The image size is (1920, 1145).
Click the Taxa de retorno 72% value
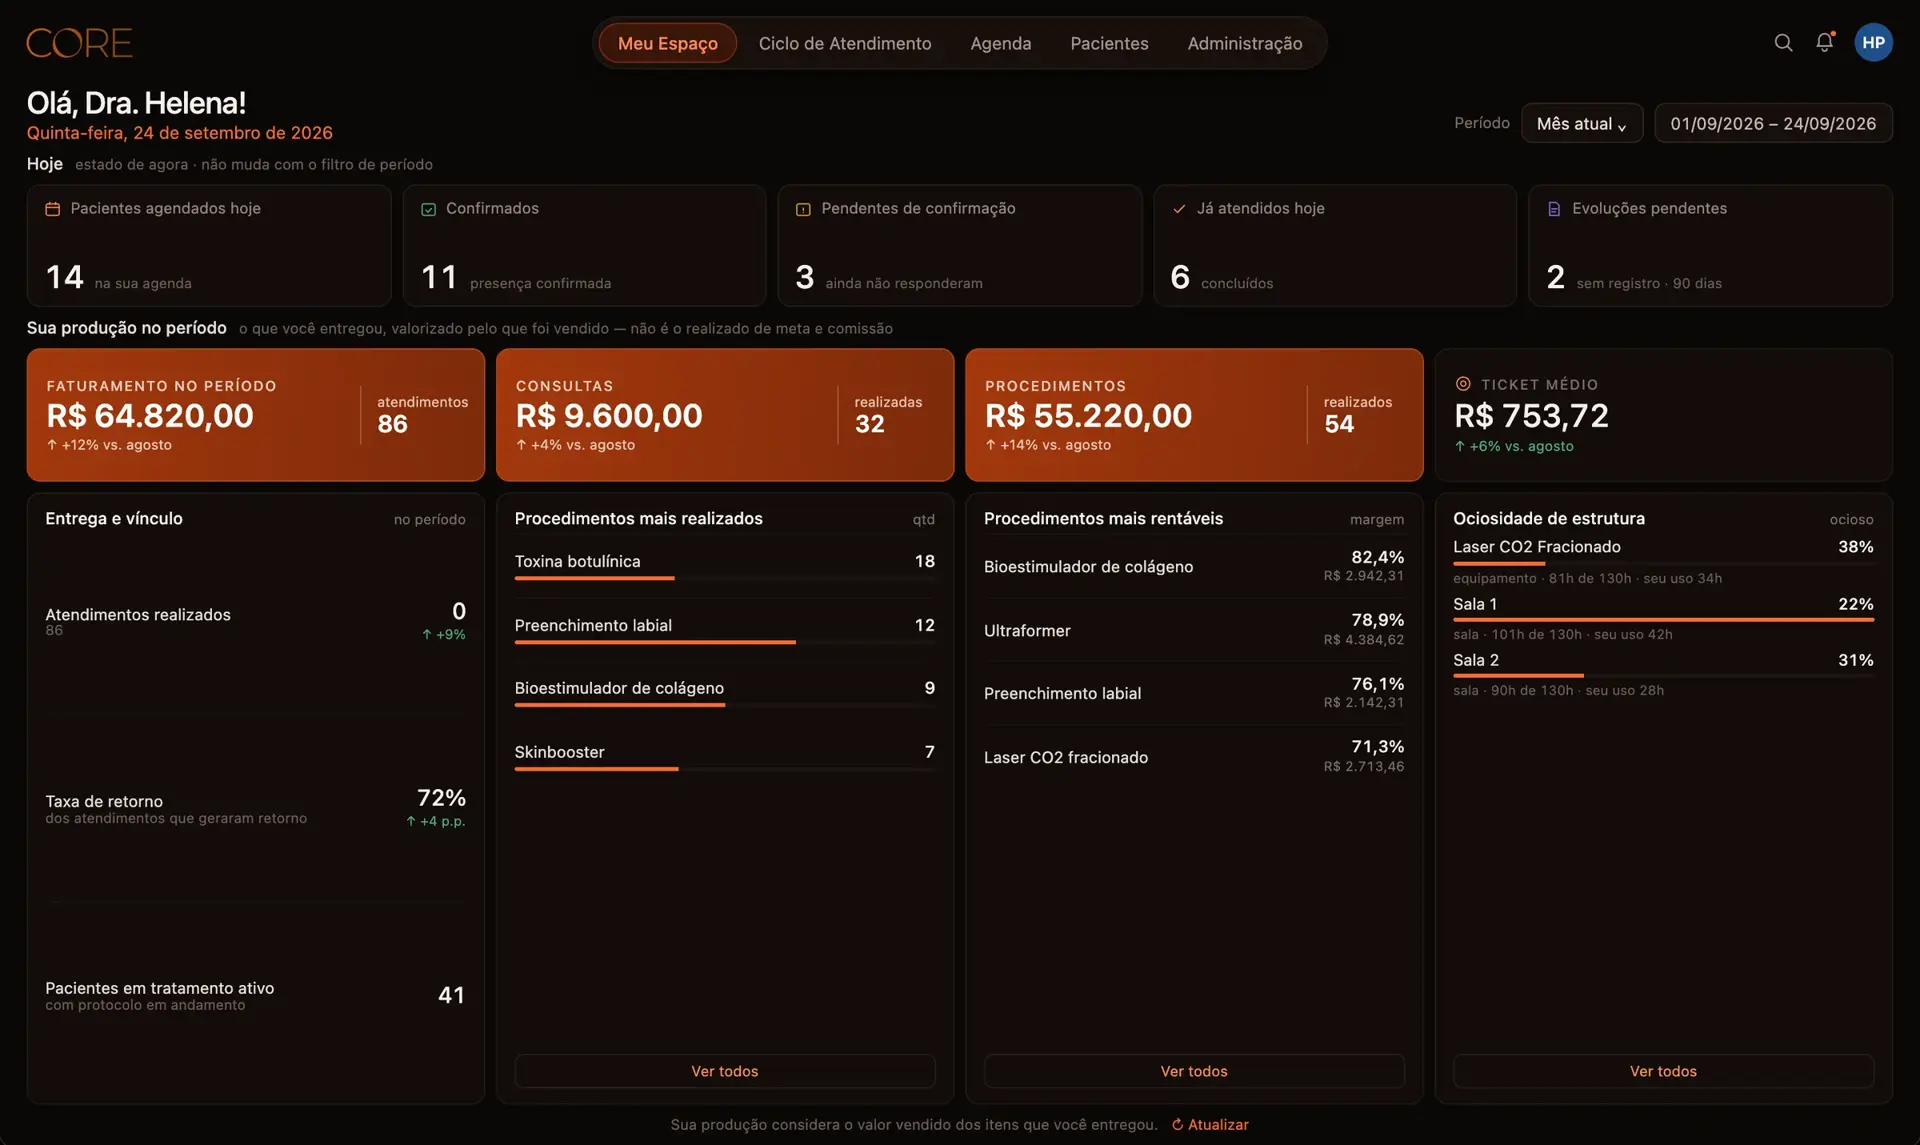[441, 798]
